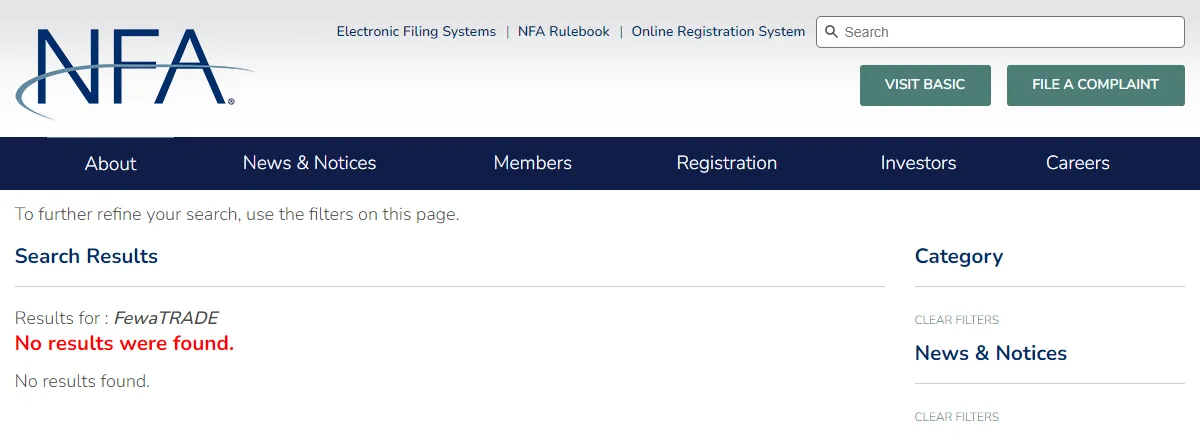This screenshot has height=442, width=1200.
Task: Open the Members menu
Action: click(533, 163)
